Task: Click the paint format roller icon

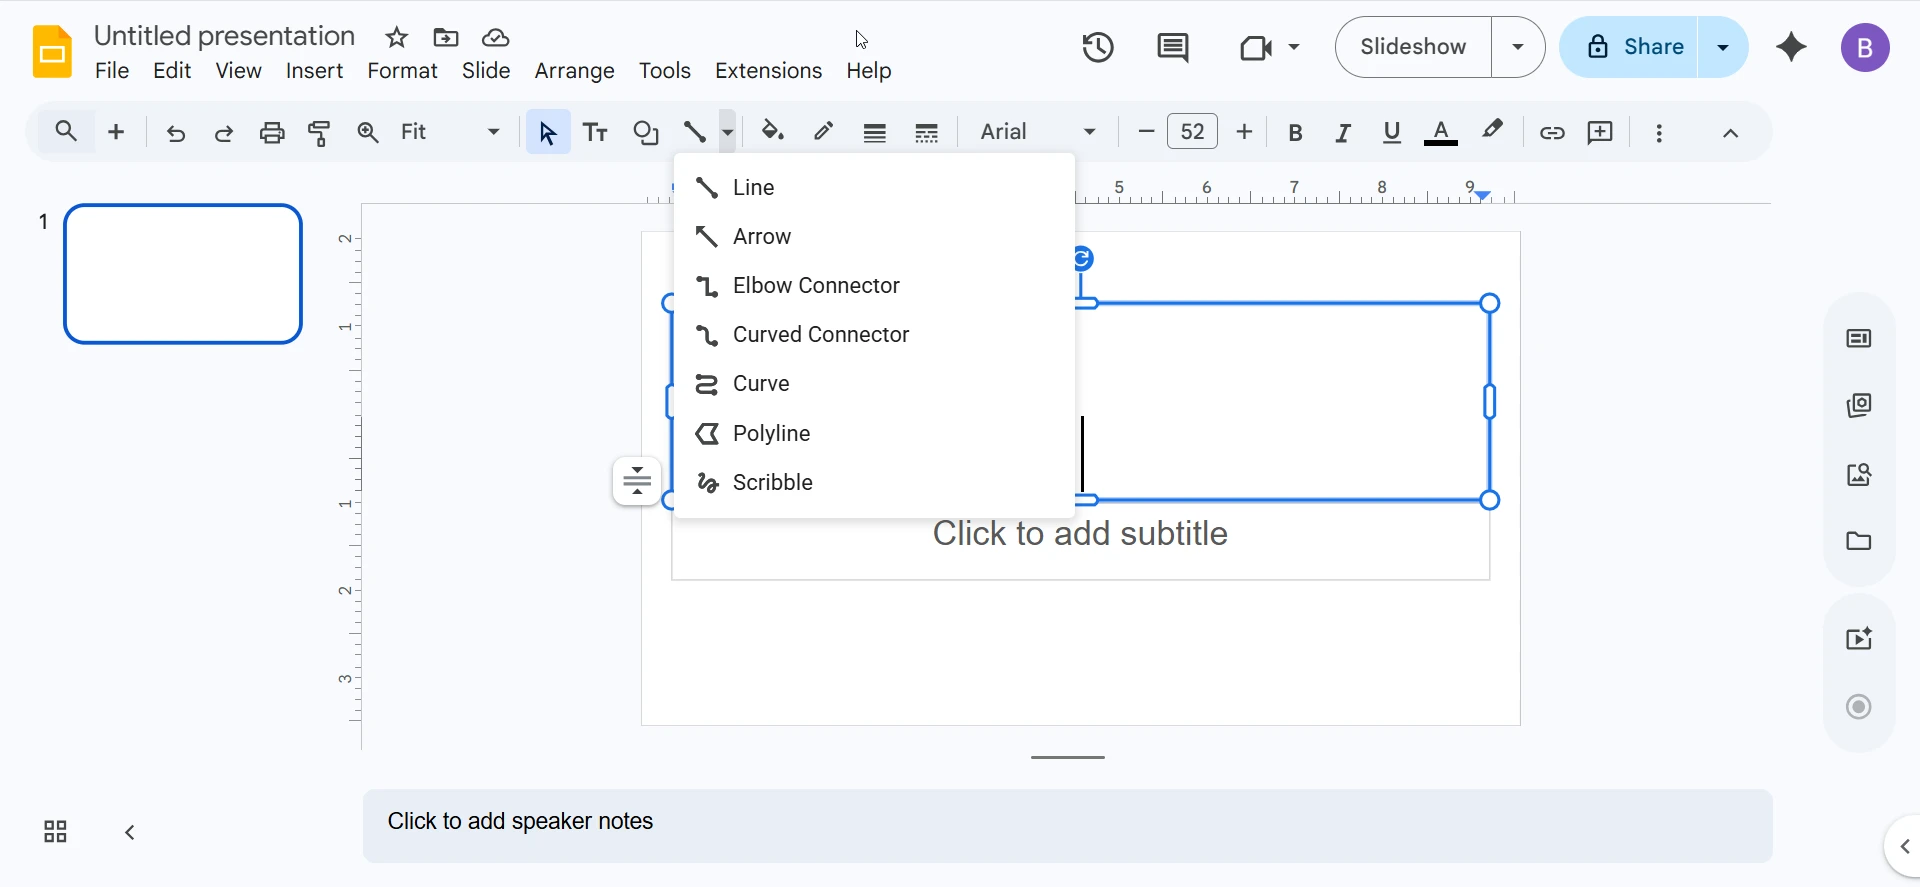Action: [x=320, y=132]
